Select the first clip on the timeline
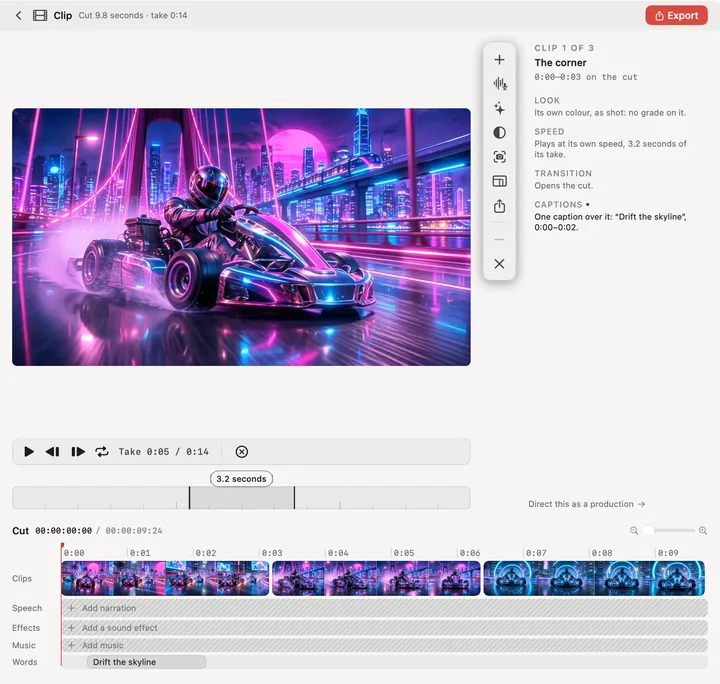Image resolution: width=720 pixels, height=684 pixels. pyautogui.click(x=165, y=578)
